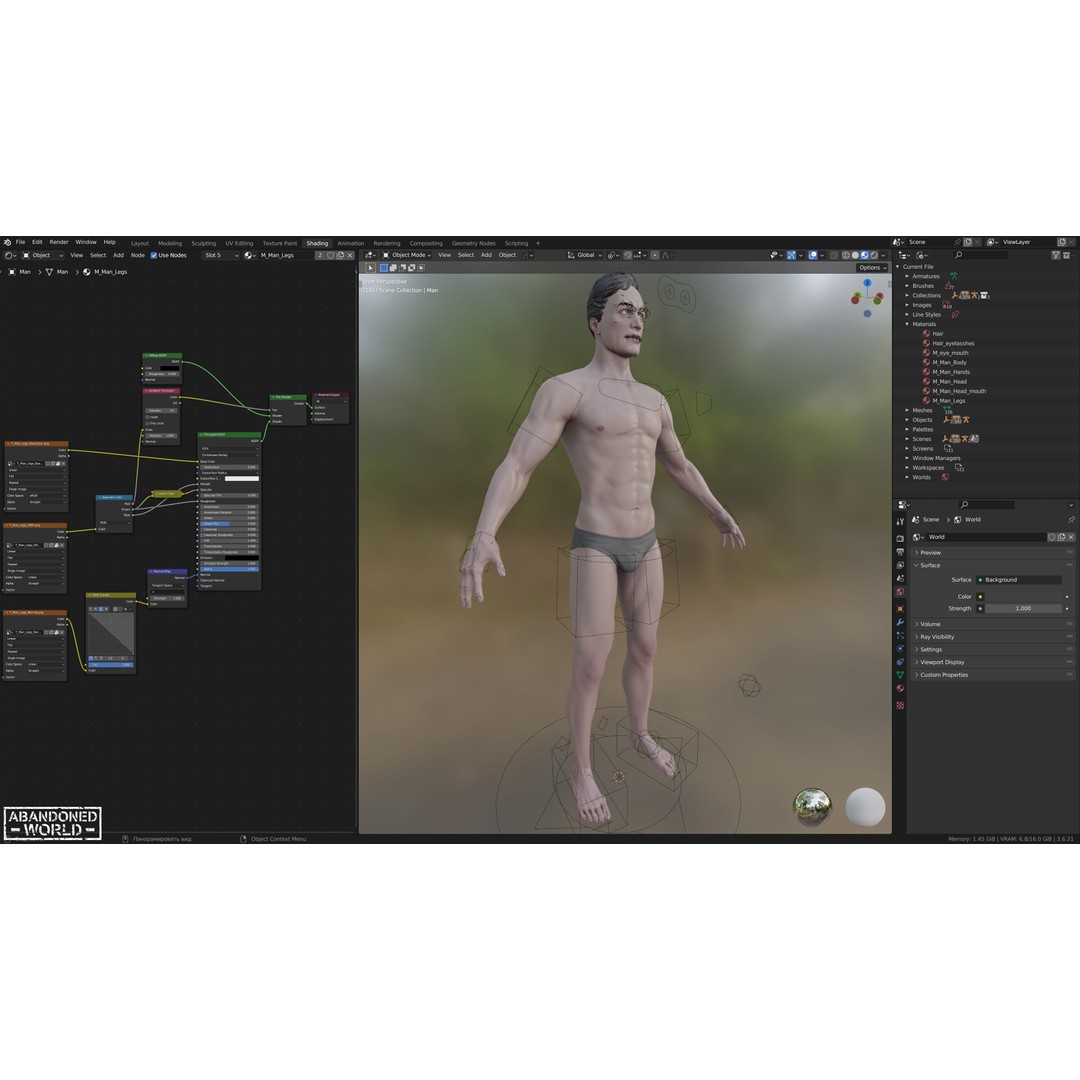Pin the properties editor context
This screenshot has height=1080, width=1080.
click(x=1071, y=519)
